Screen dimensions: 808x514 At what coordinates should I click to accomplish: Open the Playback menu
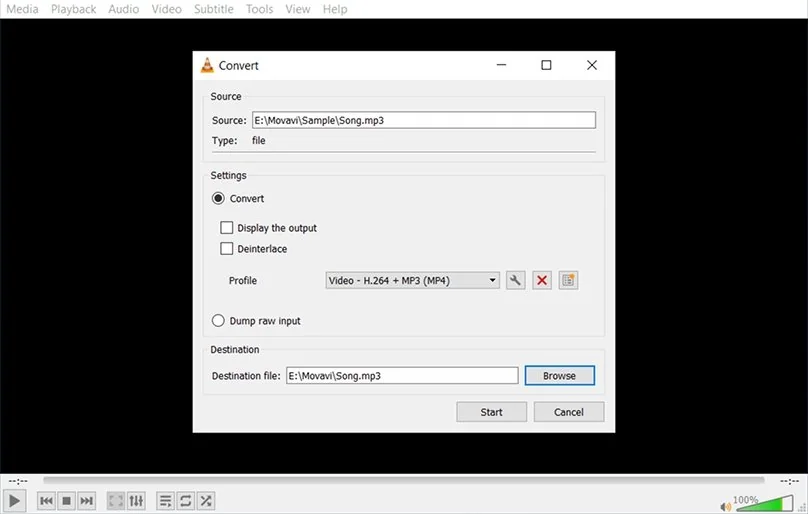74,9
